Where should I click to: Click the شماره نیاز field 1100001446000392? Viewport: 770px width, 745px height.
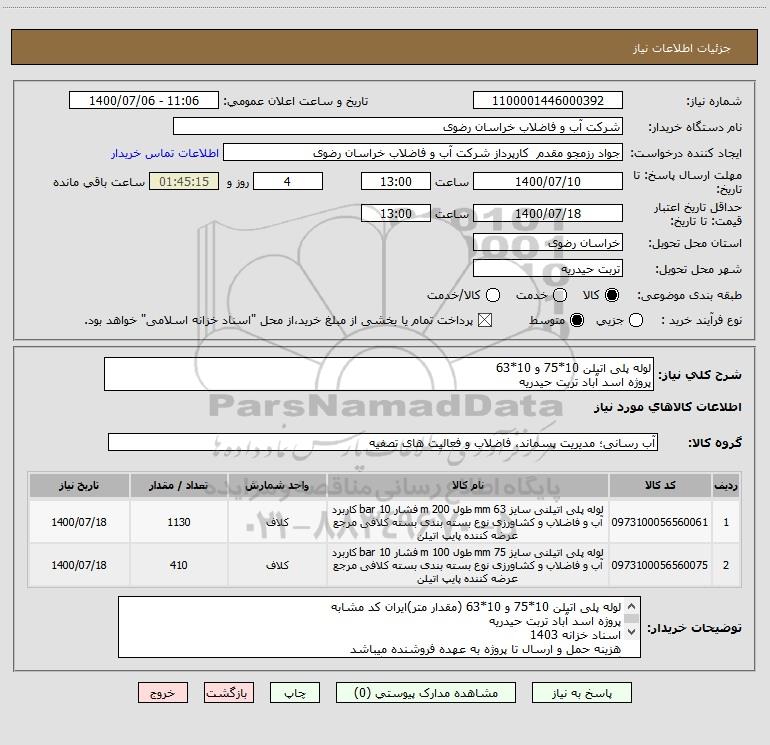(548, 100)
